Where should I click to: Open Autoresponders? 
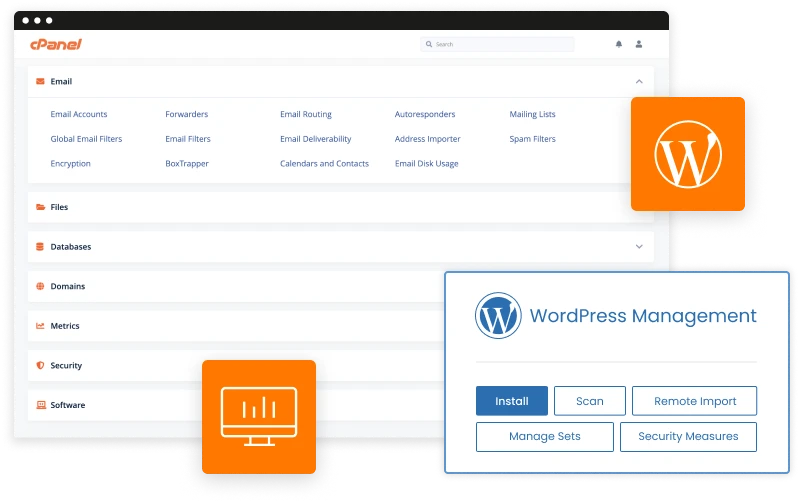[425, 114]
